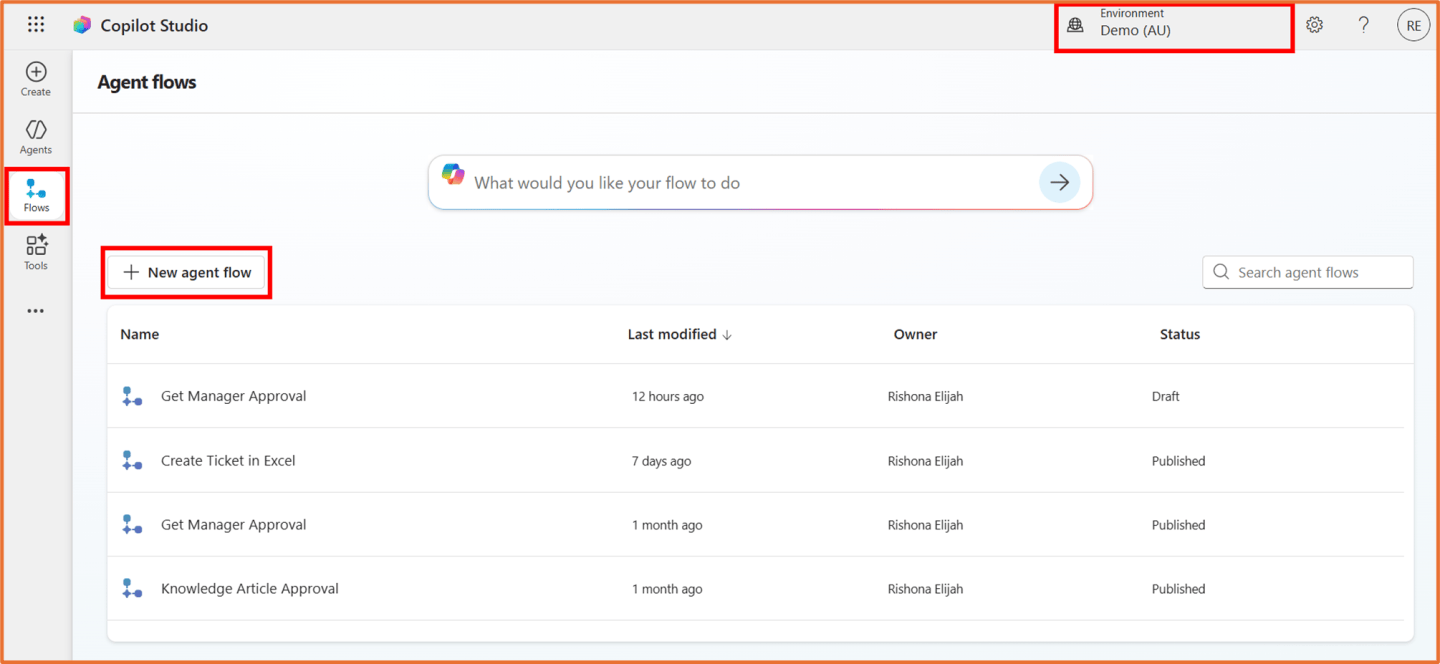Click owner Rishona Elijah in Knowledge Article row
This screenshot has width=1440, height=664.
pyautogui.click(x=925, y=589)
